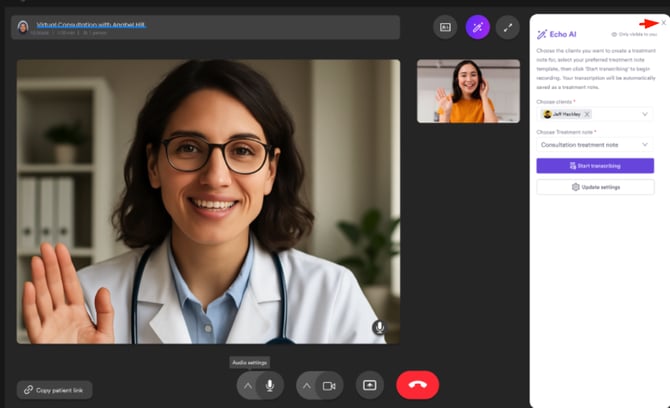Select the small self-view video thumbnail
Viewport: 670px width, 408px height.
coord(468,91)
